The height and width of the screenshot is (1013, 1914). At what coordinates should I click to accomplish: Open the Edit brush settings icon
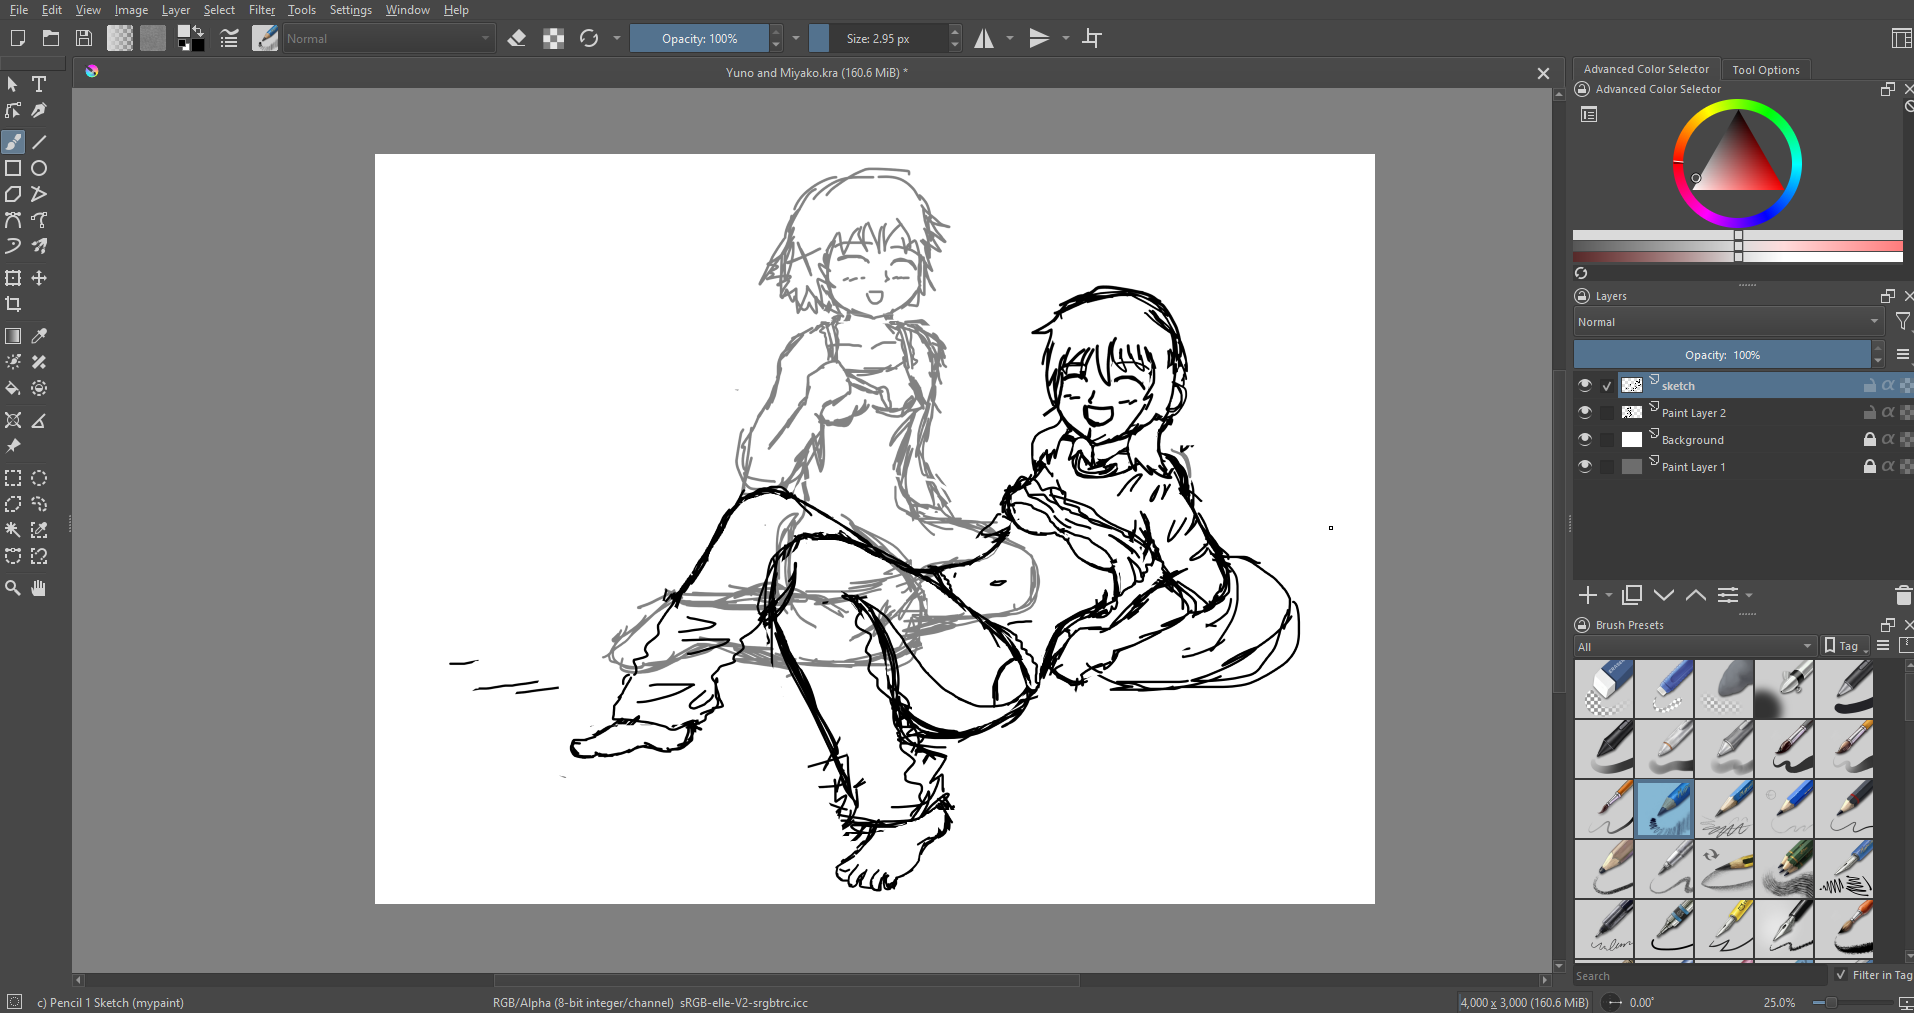pos(229,38)
